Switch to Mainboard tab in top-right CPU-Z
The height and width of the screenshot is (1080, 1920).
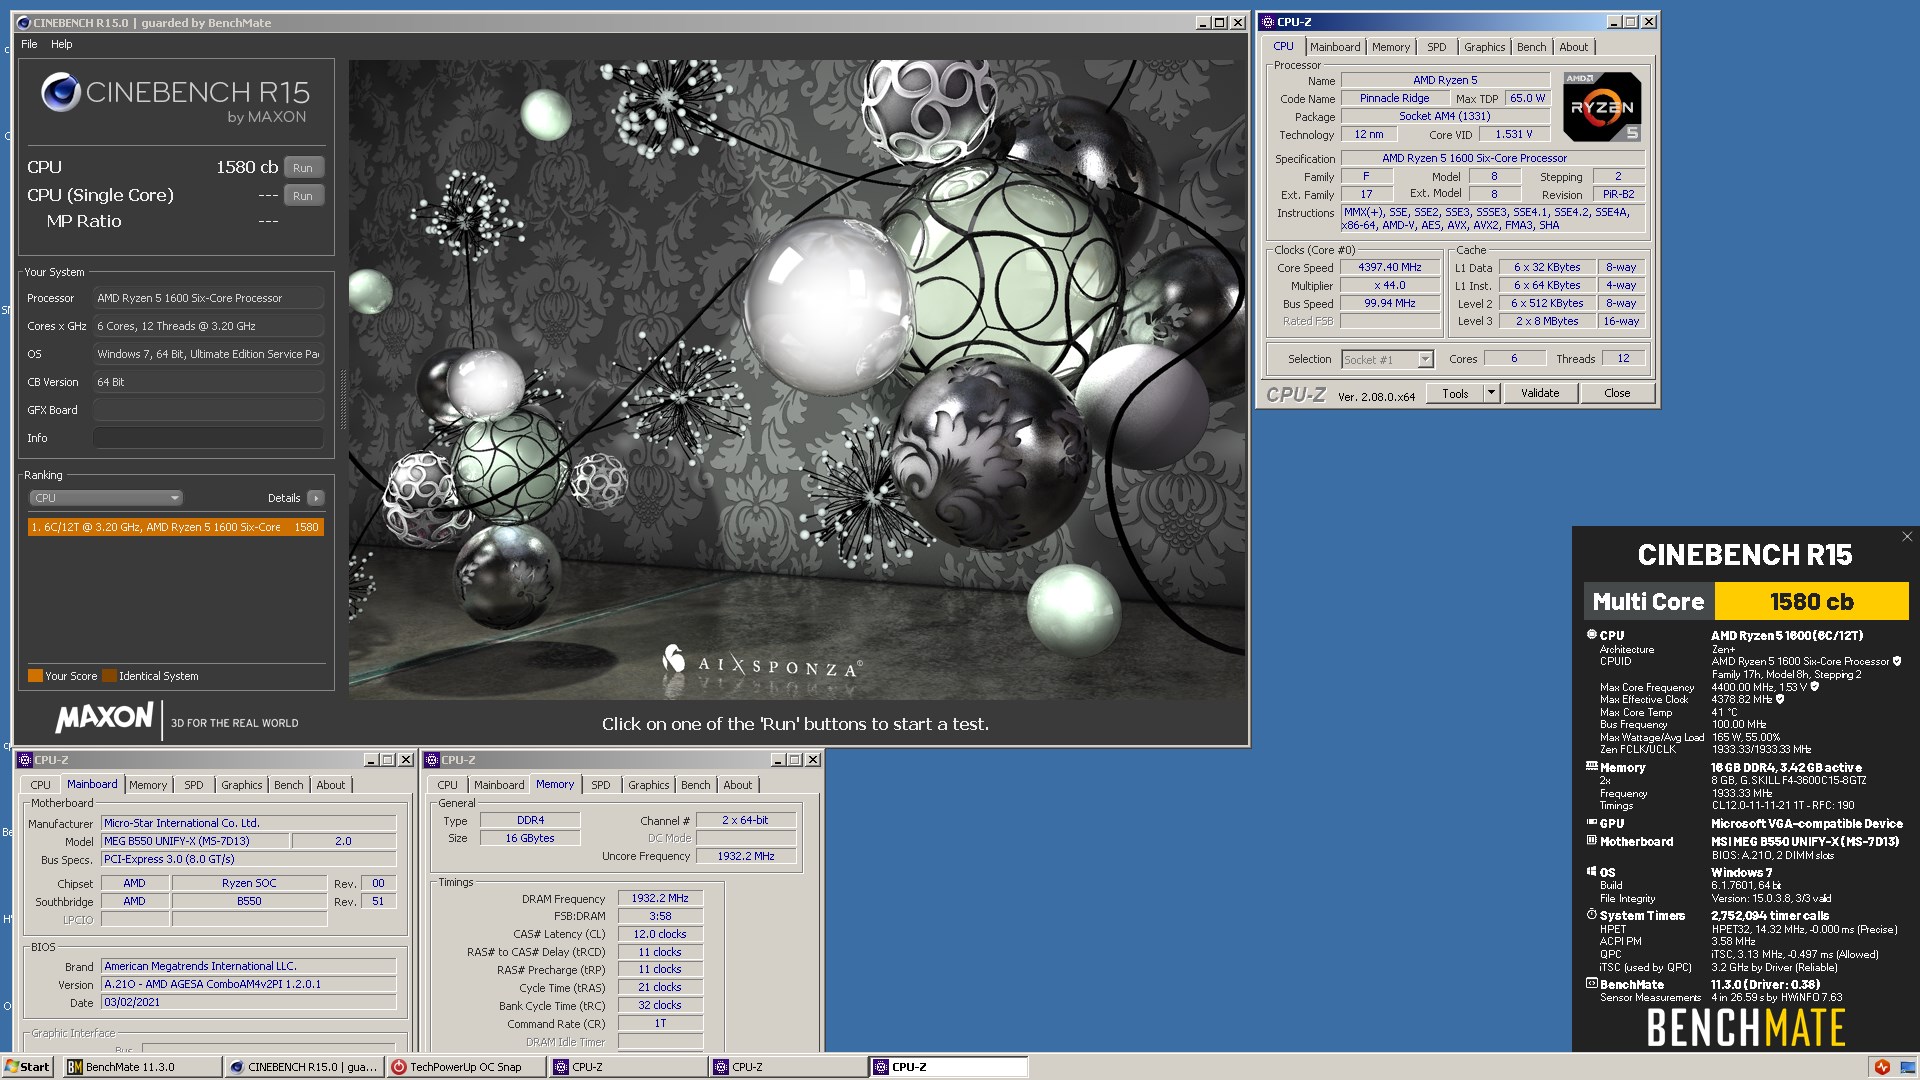point(1335,47)
